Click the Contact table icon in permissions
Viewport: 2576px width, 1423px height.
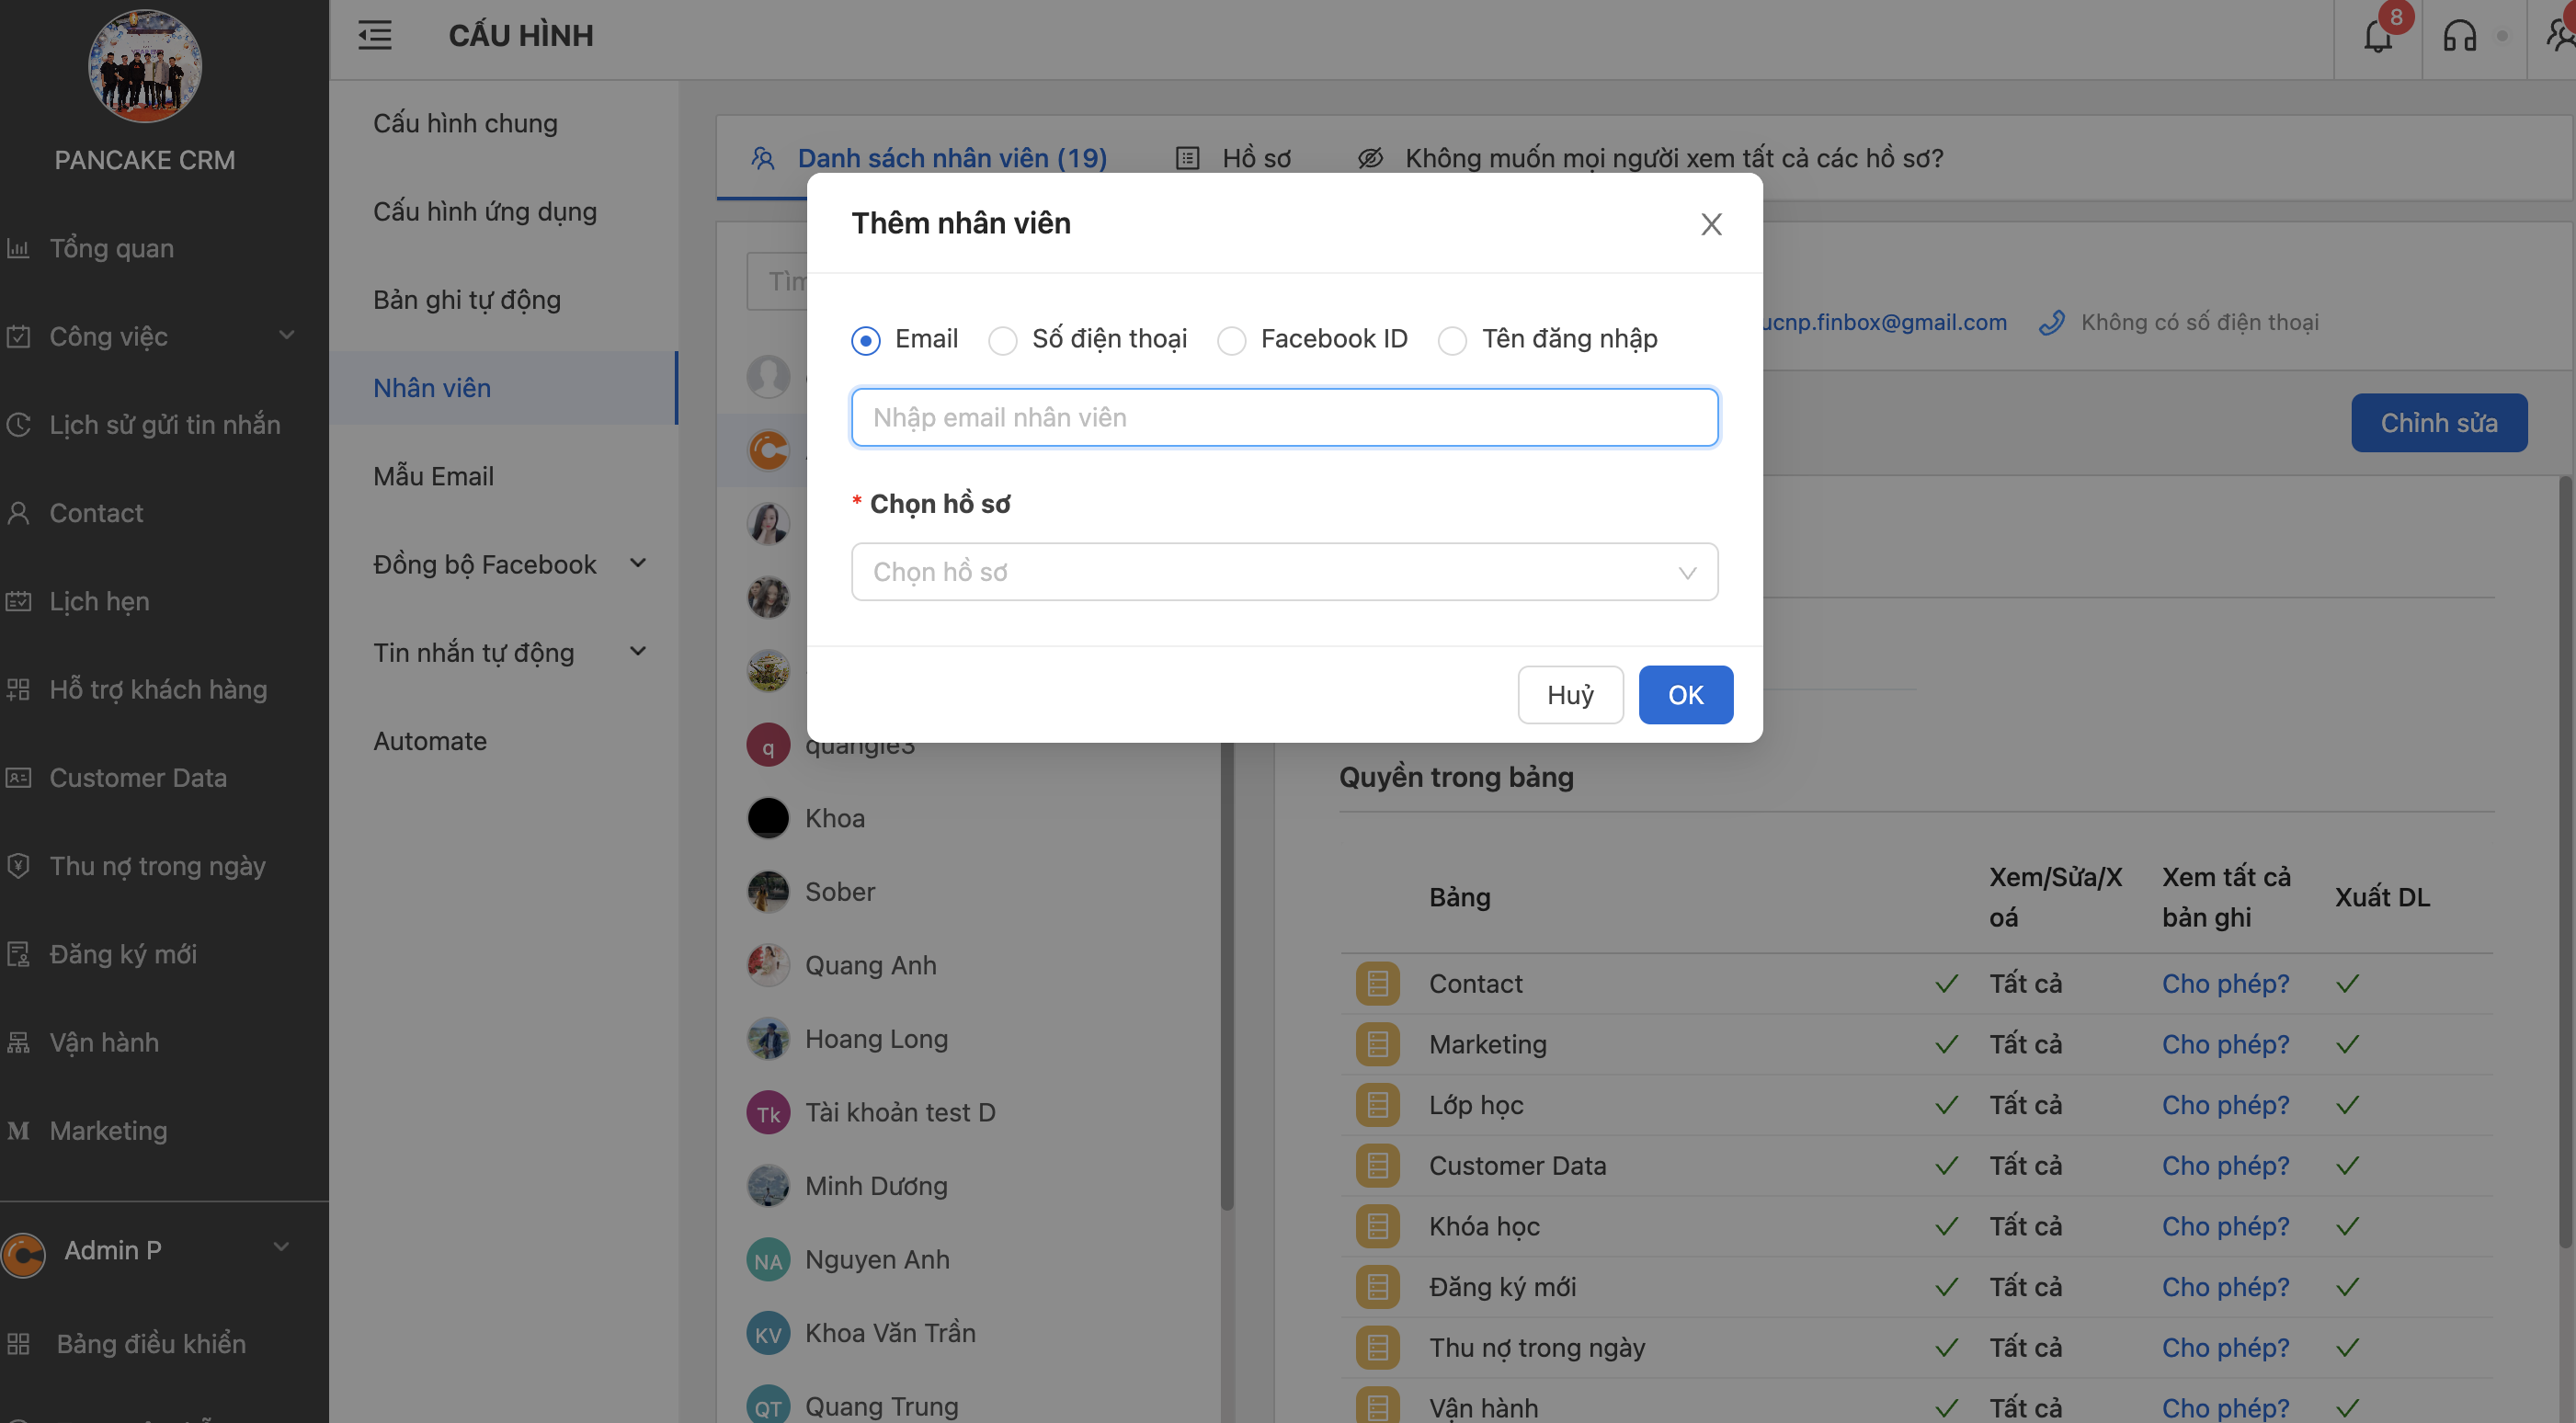tap(1377, 984)
